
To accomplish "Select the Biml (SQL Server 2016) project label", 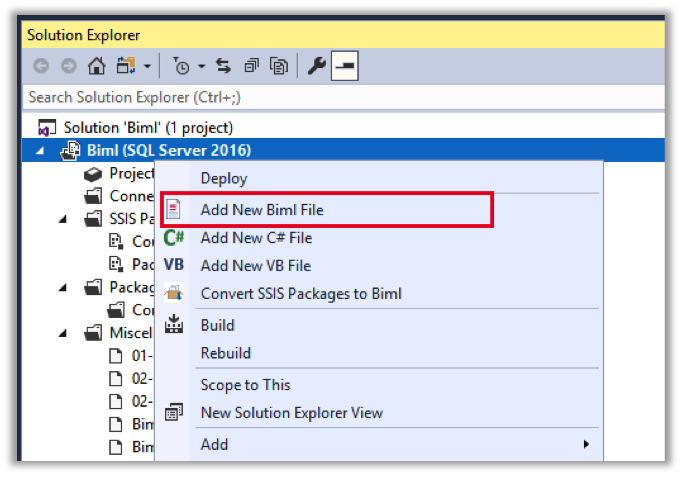I will click(x=169, y=150).
